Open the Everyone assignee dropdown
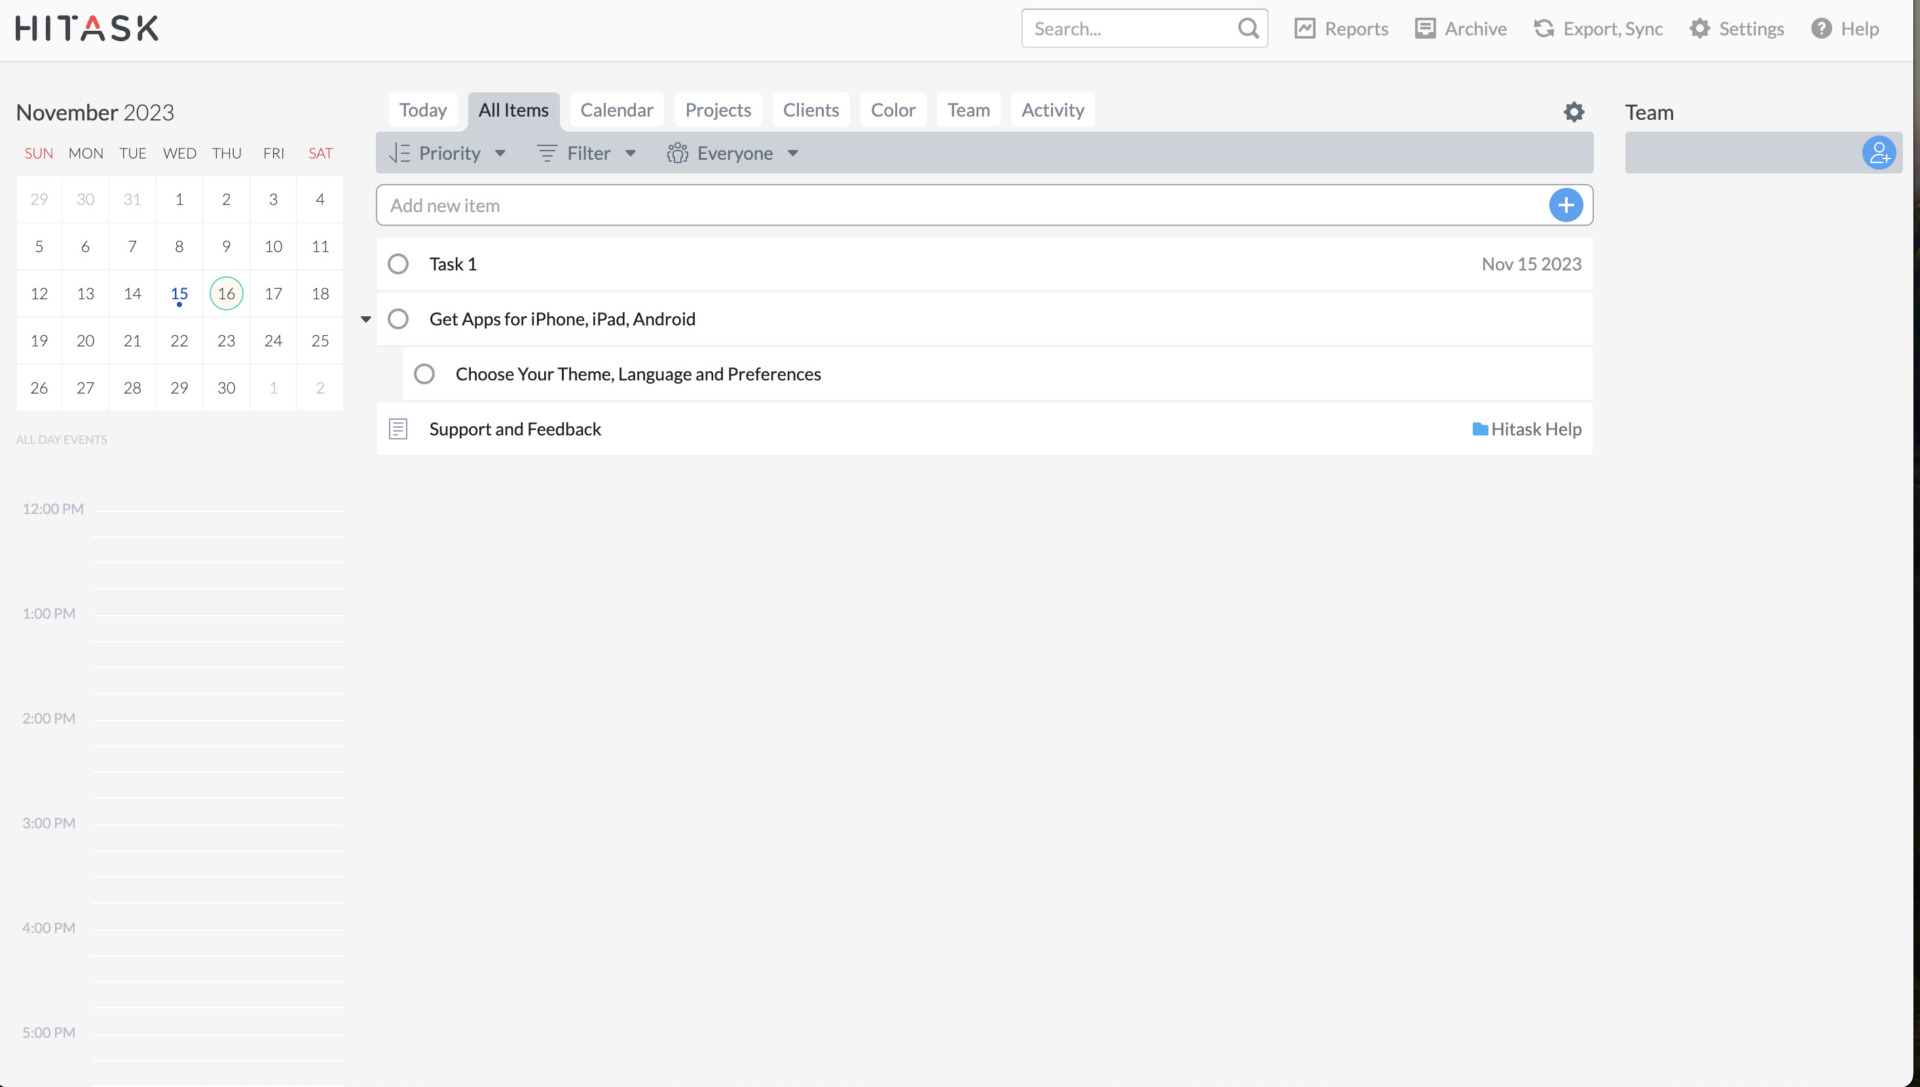This screenshot has height=1087, width=1920. 733,152
